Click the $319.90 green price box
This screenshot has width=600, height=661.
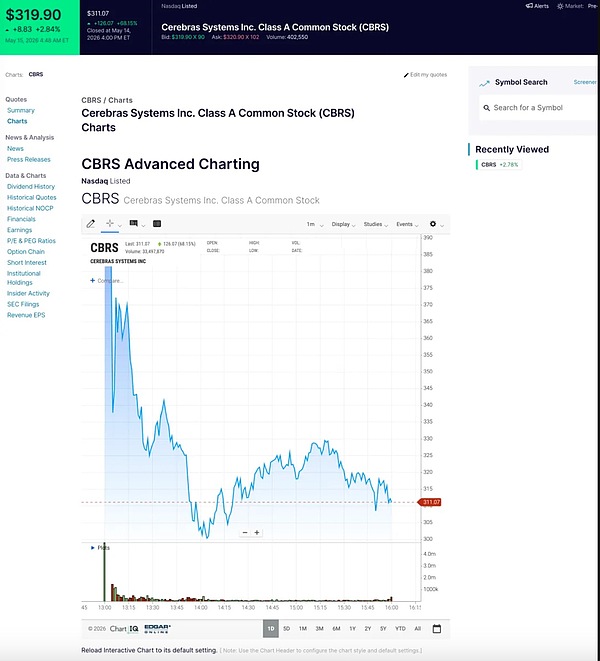(40, 27)
